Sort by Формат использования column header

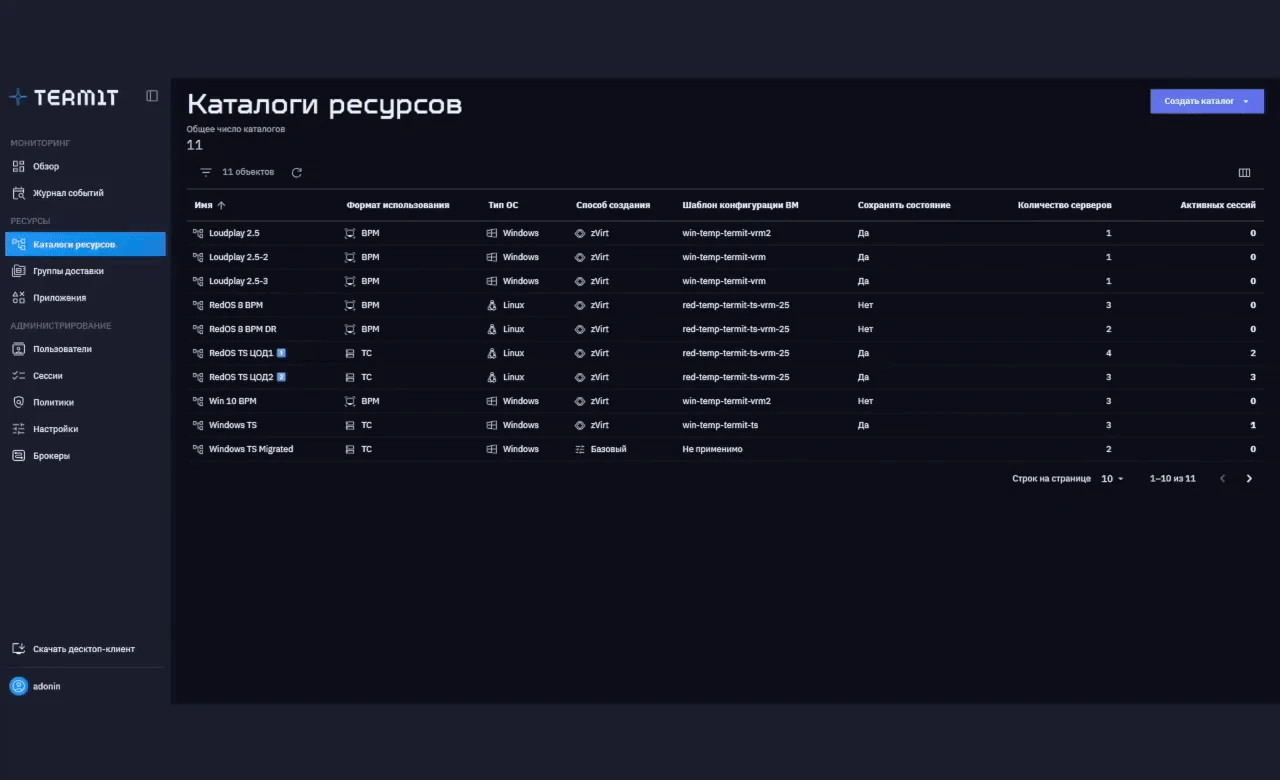pyautogui.click(x=398, y=205)
